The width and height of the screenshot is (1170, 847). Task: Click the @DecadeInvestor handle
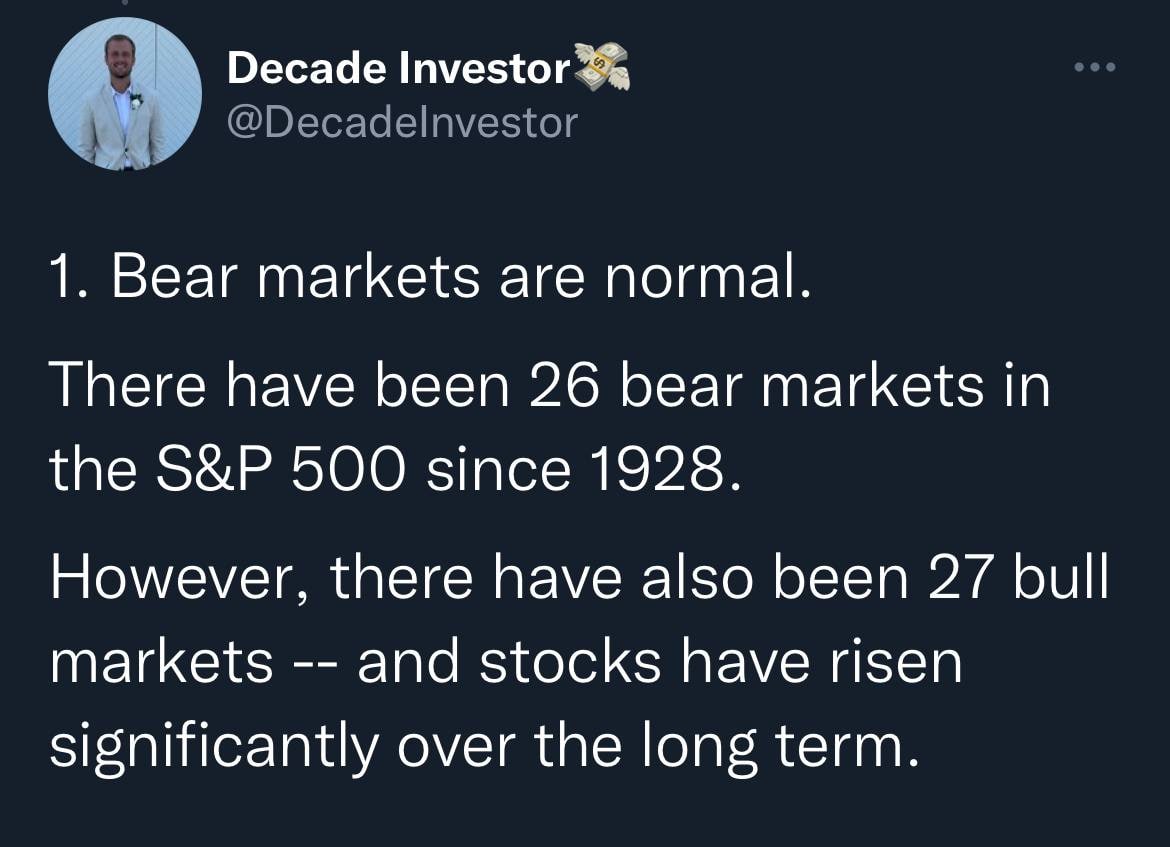(402, 123)
